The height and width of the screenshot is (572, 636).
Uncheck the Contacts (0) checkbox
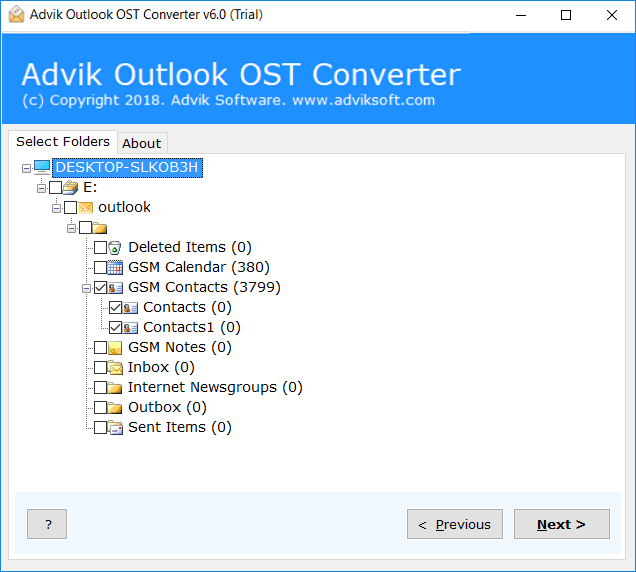point(116,308)
